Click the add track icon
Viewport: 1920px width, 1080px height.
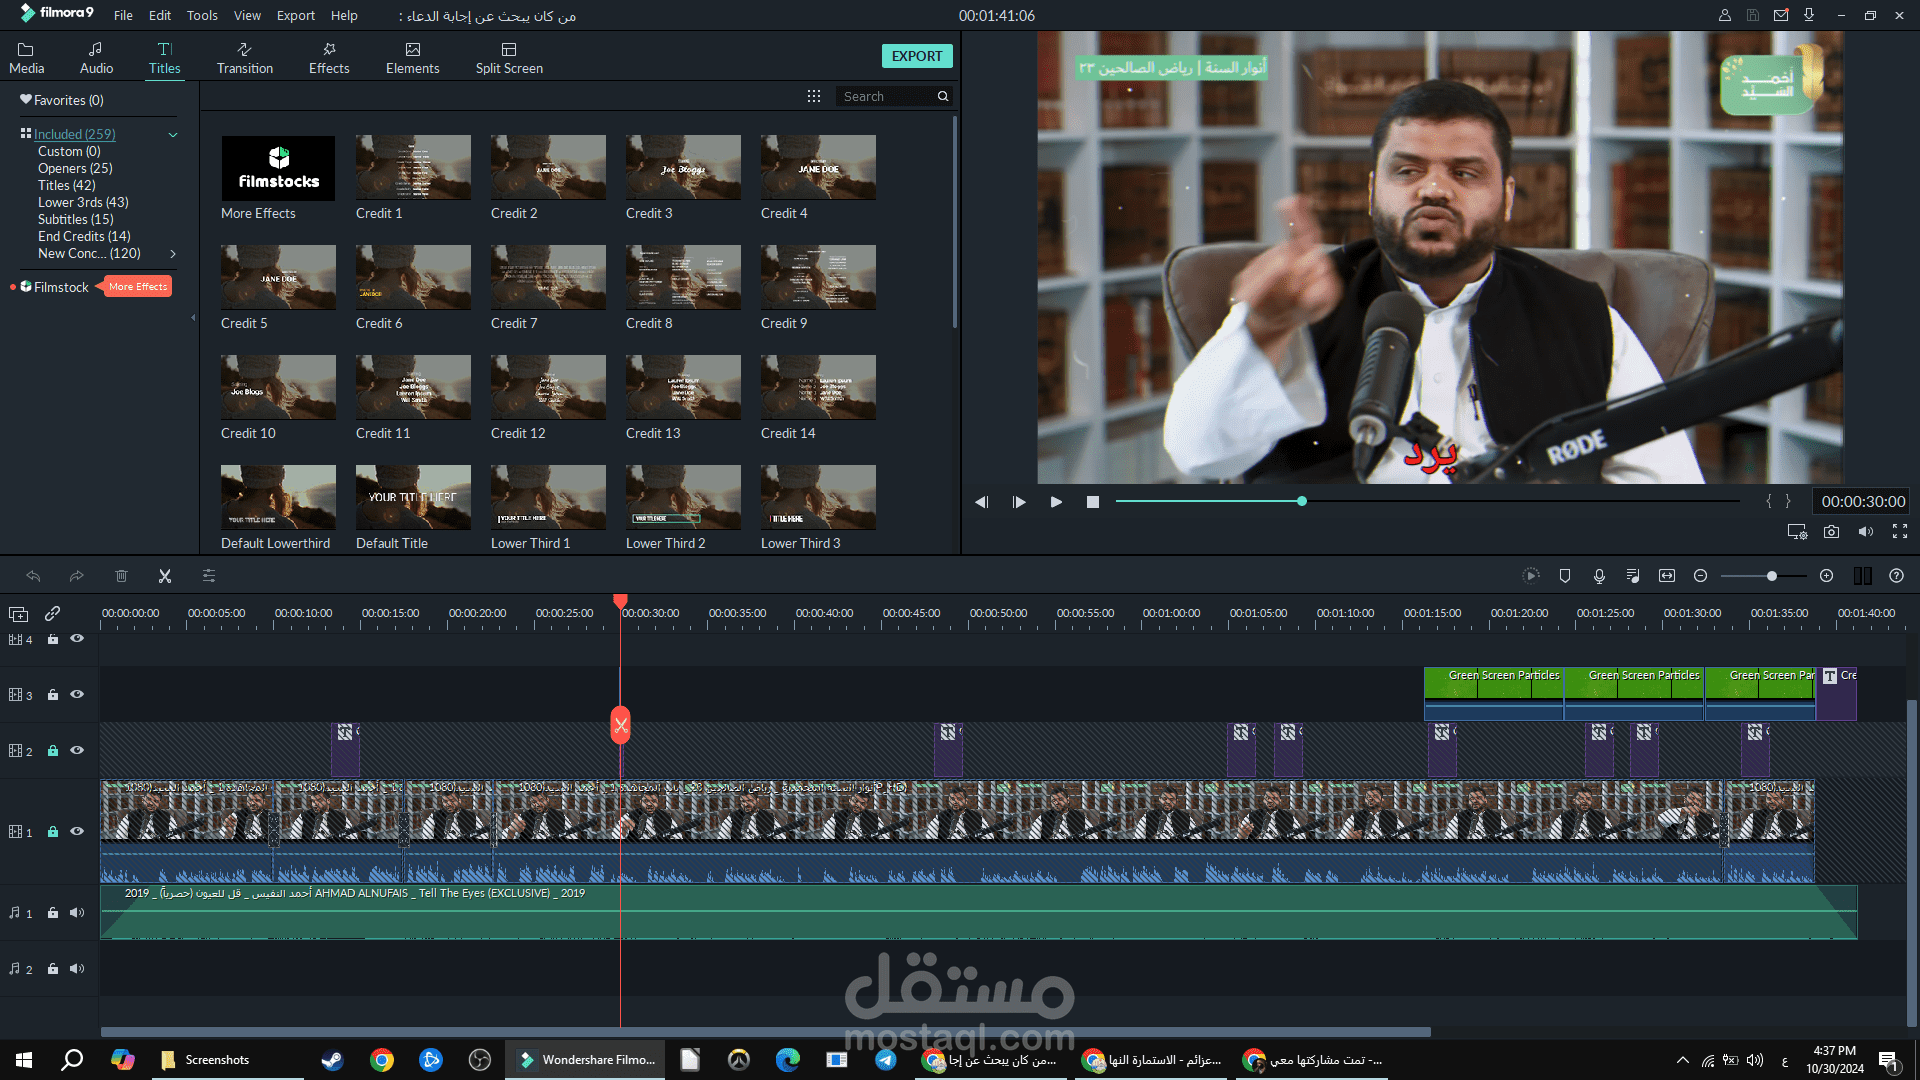click(19, 614)
